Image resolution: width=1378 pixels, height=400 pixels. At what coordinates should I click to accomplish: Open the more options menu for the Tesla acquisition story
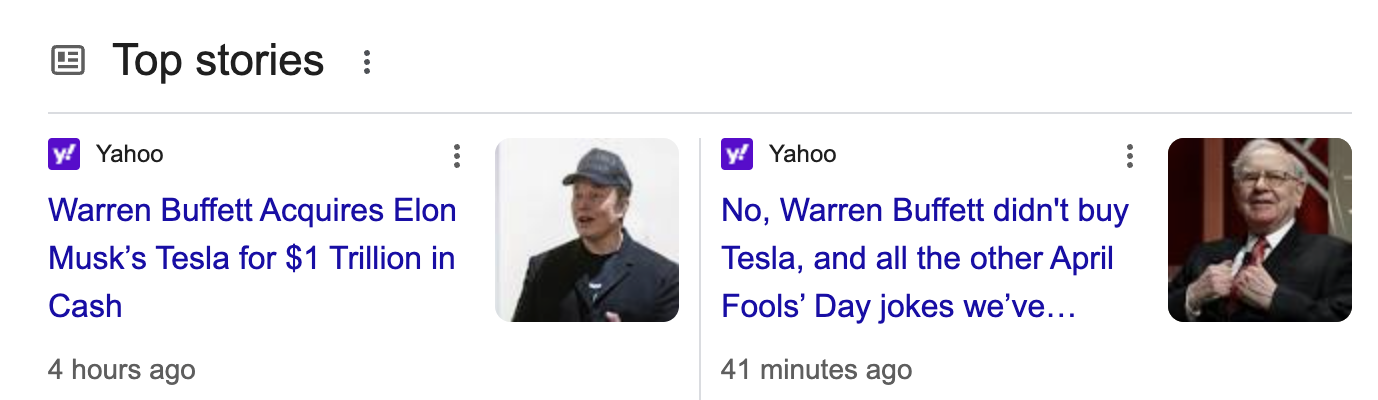[x=457, y=156]
